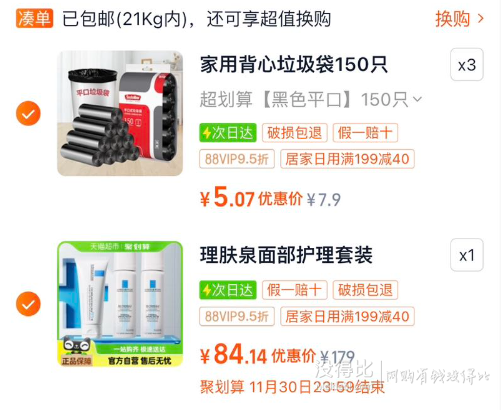501x410 pixels.
Task: Open 居家日用满199减40 promotion for garbage bags
Action: coord(347,159)
